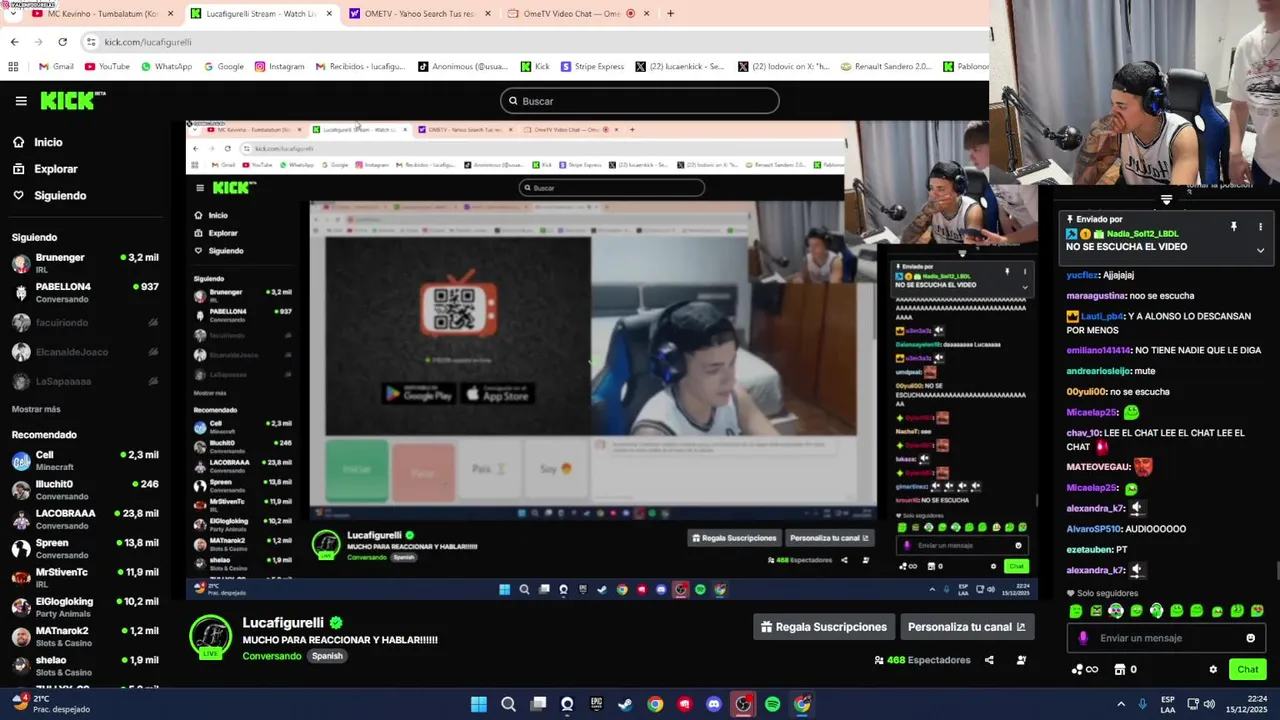
Task: Open LACOBRAAA recommended channel
Action: coord(85,519)
